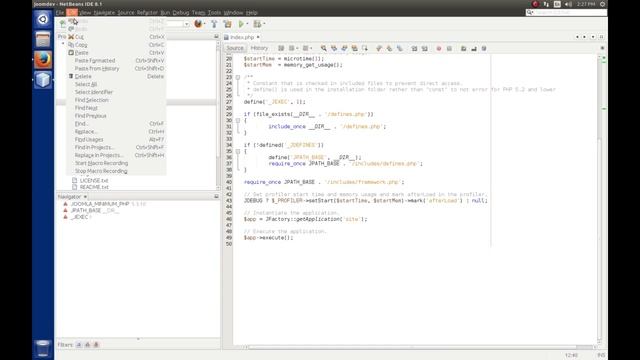Switch to Source view button
The image size is (640, 360).
pyautogui.click(x=235, y=48)
